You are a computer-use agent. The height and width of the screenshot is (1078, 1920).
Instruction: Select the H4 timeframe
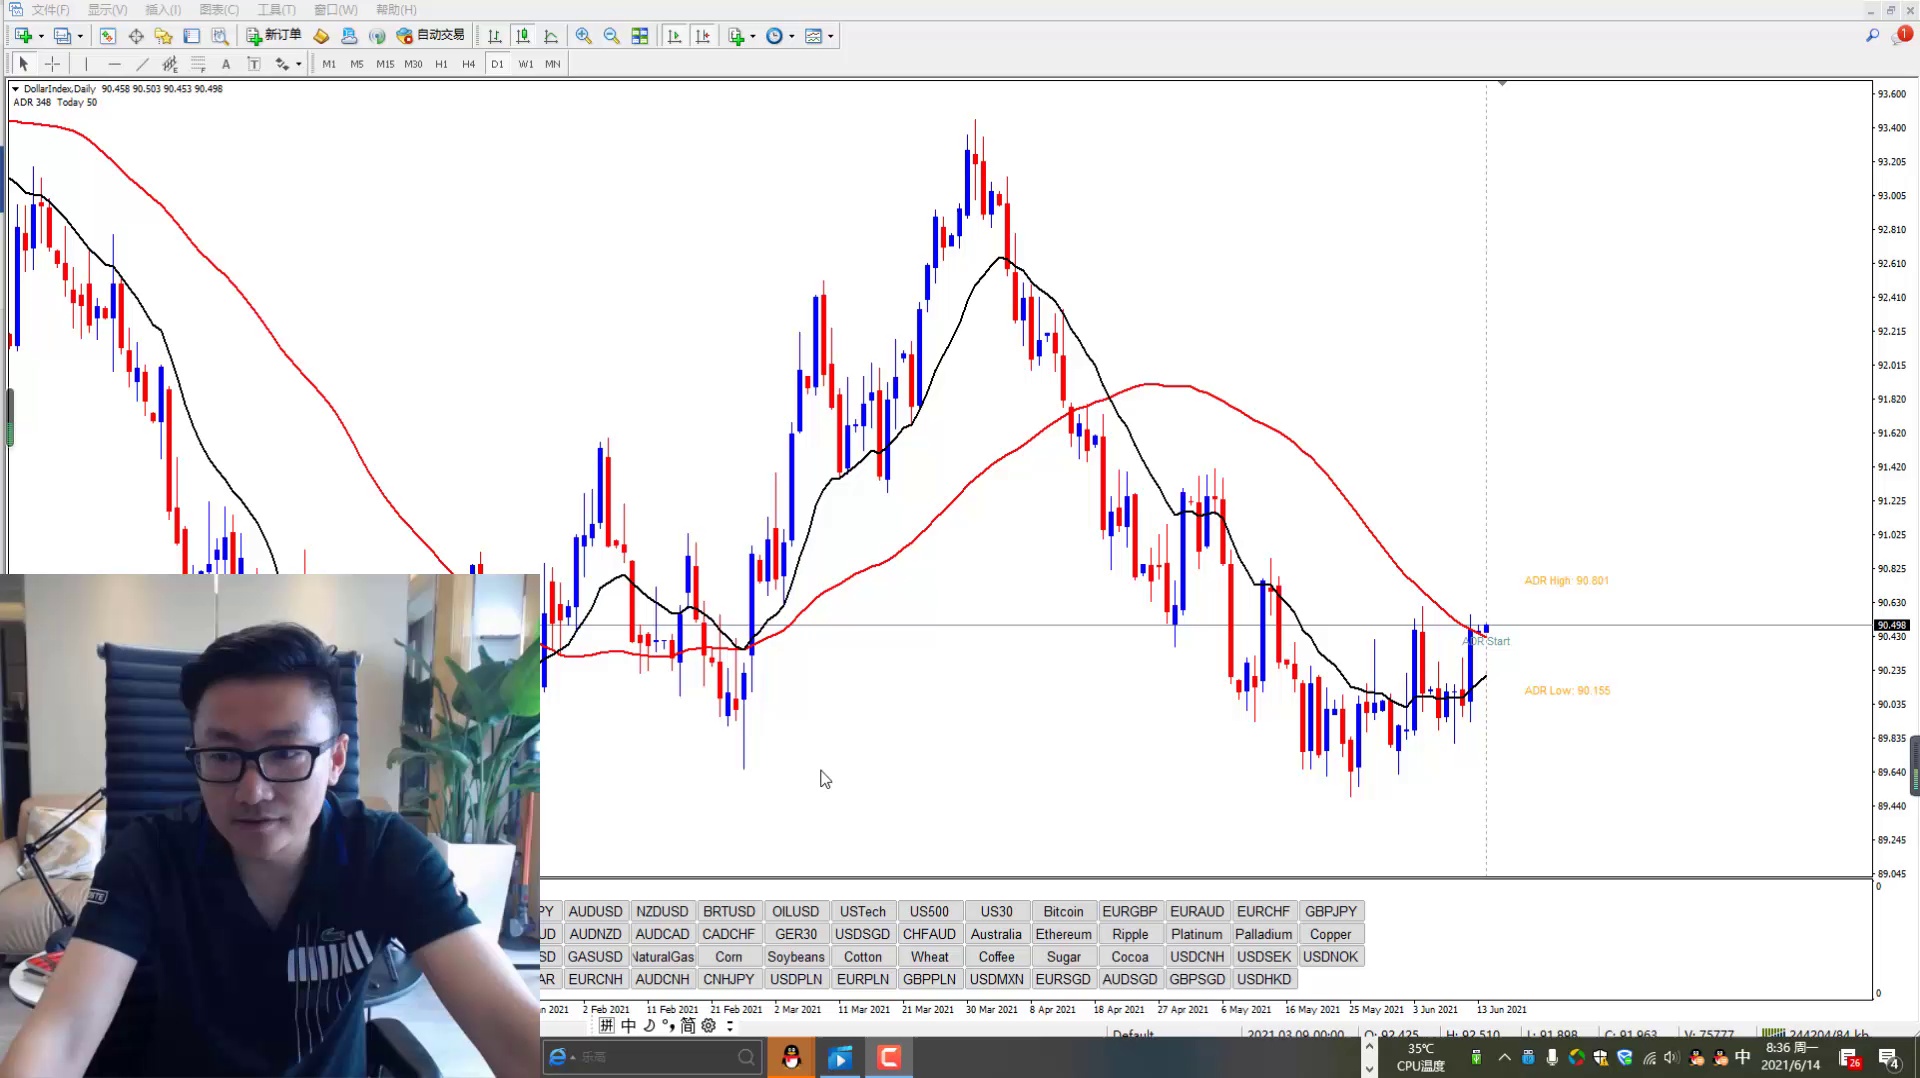click(x=469, y=64)
